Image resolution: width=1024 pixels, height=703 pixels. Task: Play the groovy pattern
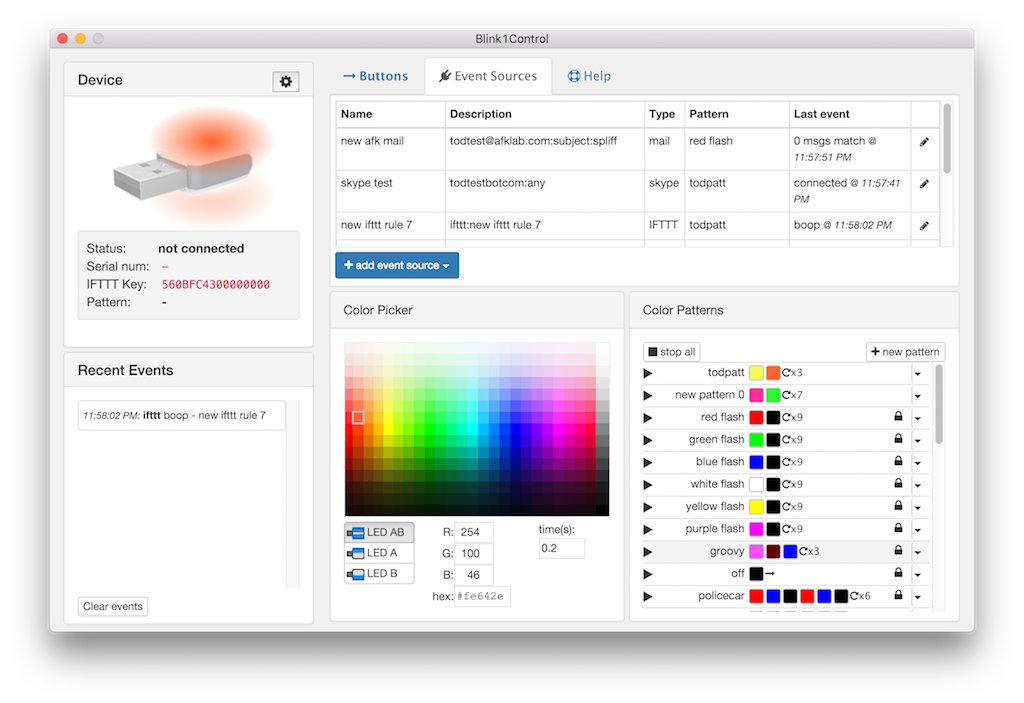[x=648, y=551]
